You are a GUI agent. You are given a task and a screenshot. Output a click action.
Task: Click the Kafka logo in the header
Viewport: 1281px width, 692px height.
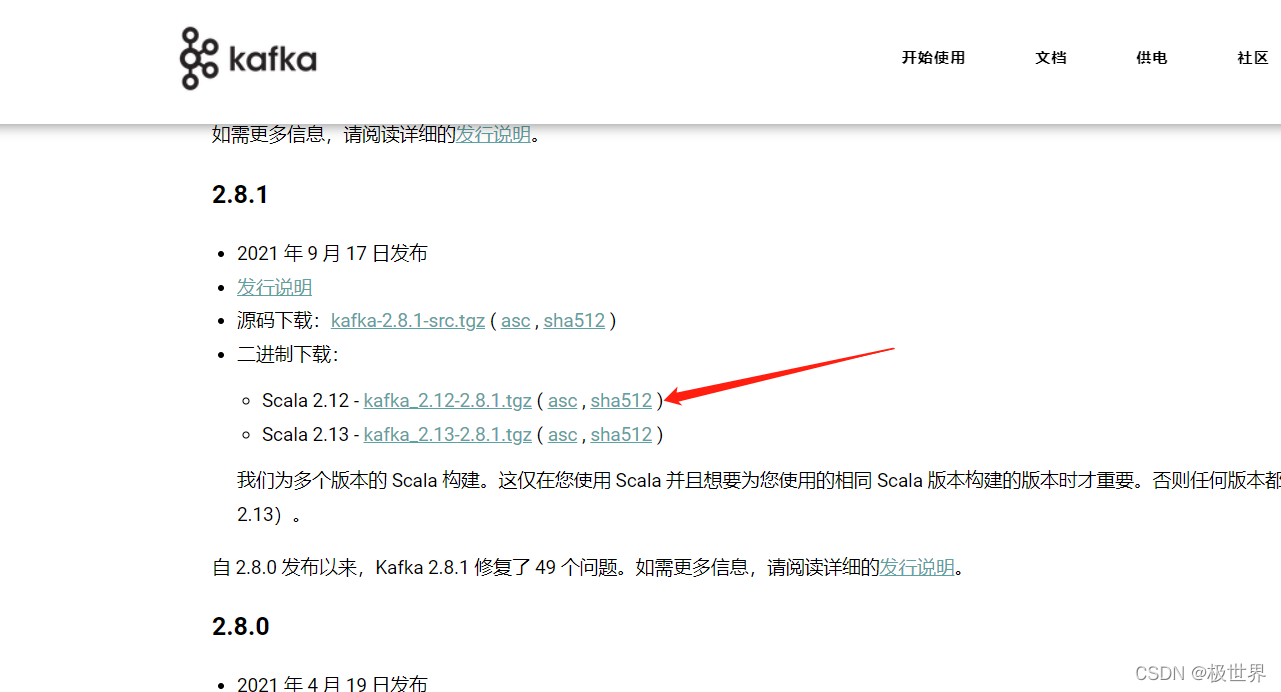pos(248,58)
